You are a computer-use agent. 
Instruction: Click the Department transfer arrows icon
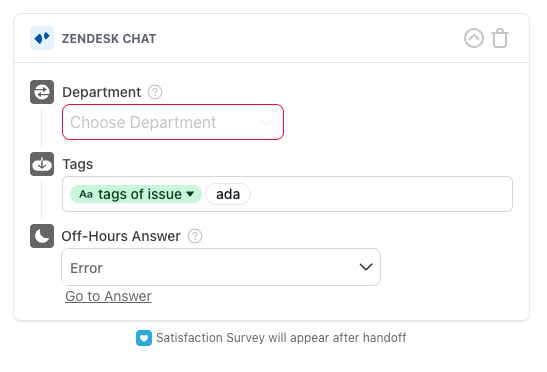coord(42,92)
